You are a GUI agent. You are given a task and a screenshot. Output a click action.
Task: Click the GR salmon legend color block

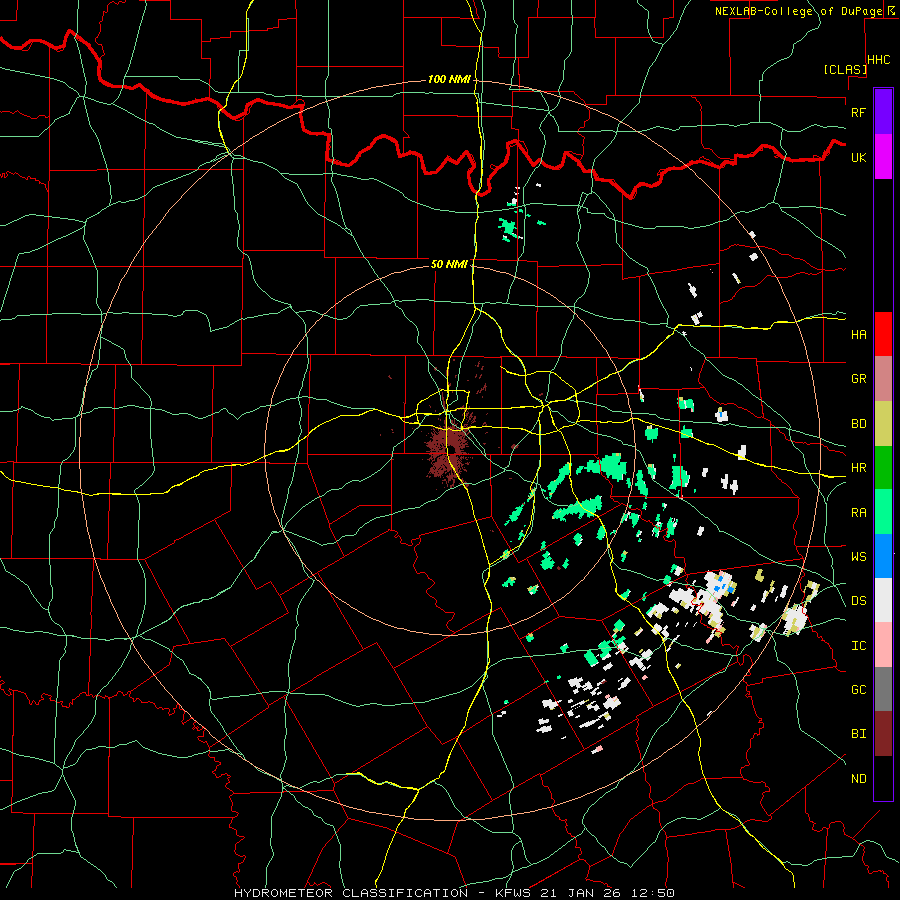tap(883, 379)
